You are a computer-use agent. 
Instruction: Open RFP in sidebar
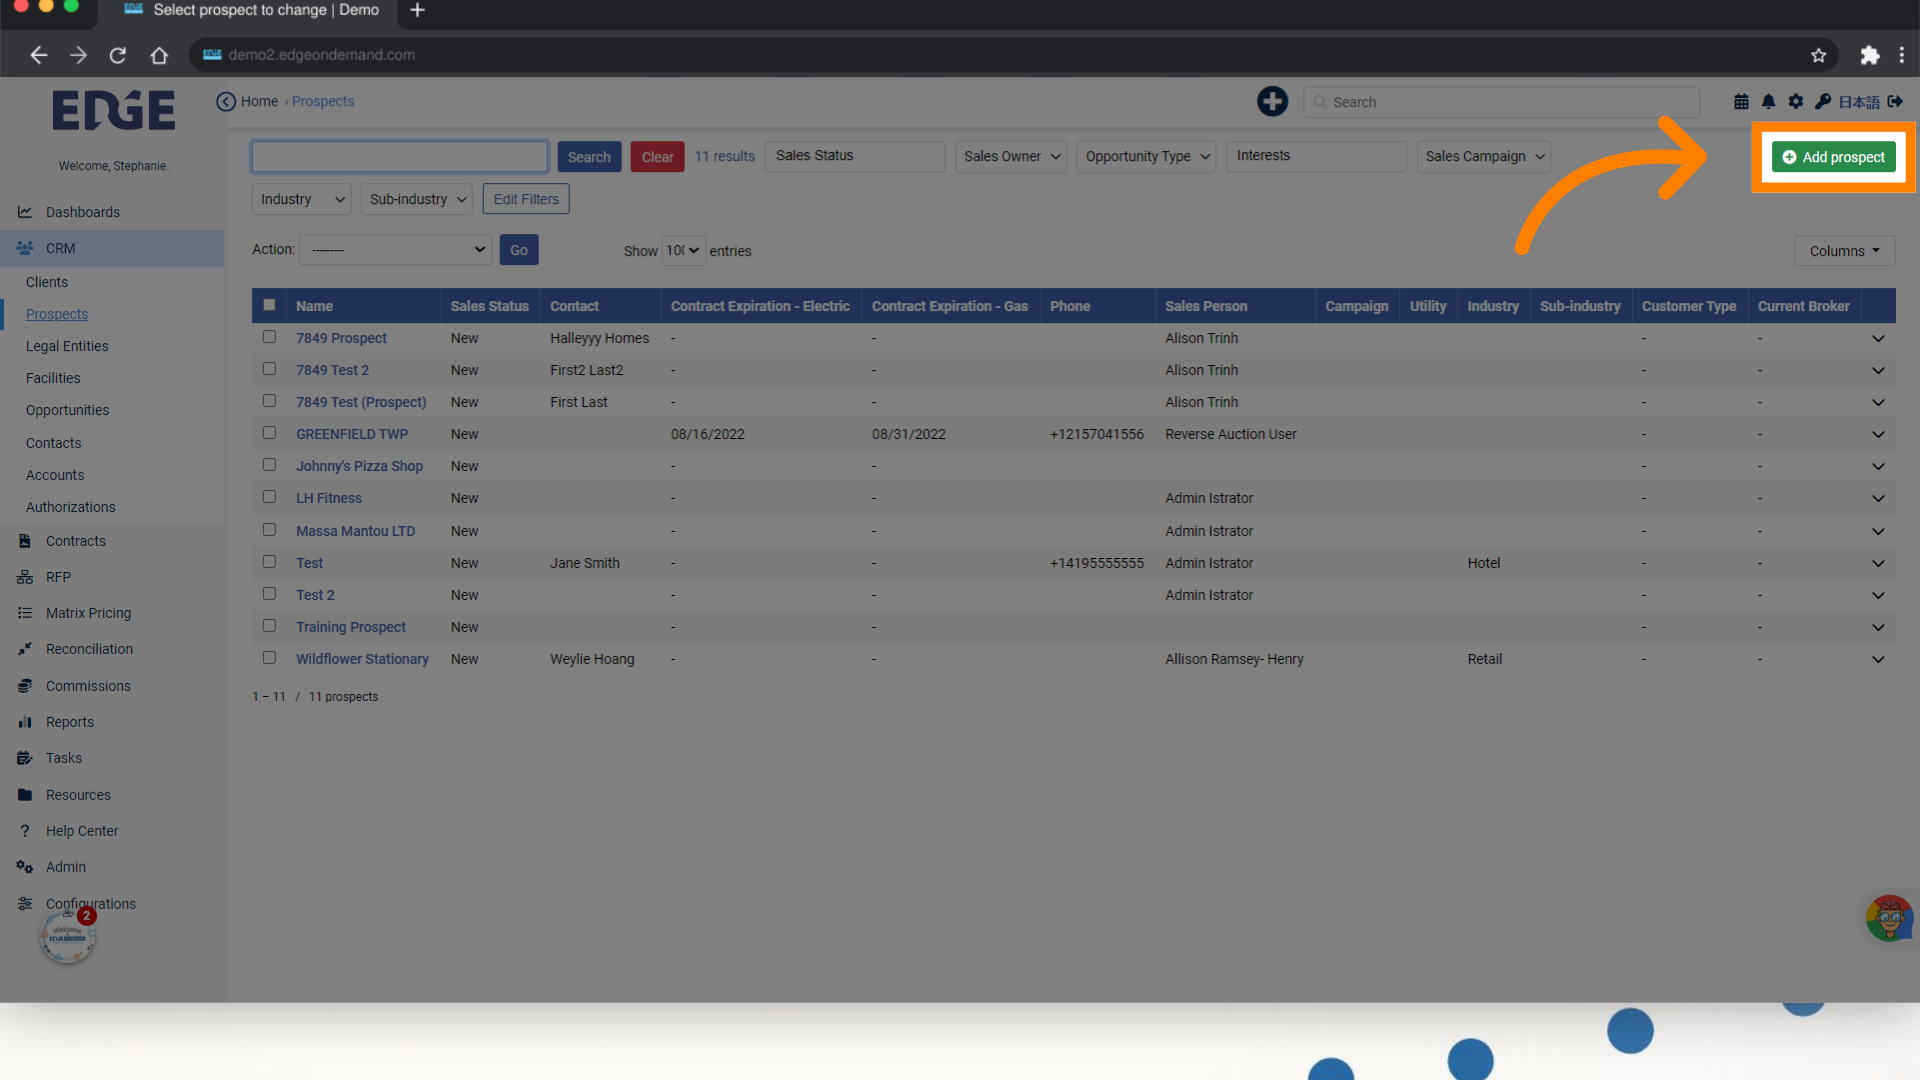click(x=58, y=577)
